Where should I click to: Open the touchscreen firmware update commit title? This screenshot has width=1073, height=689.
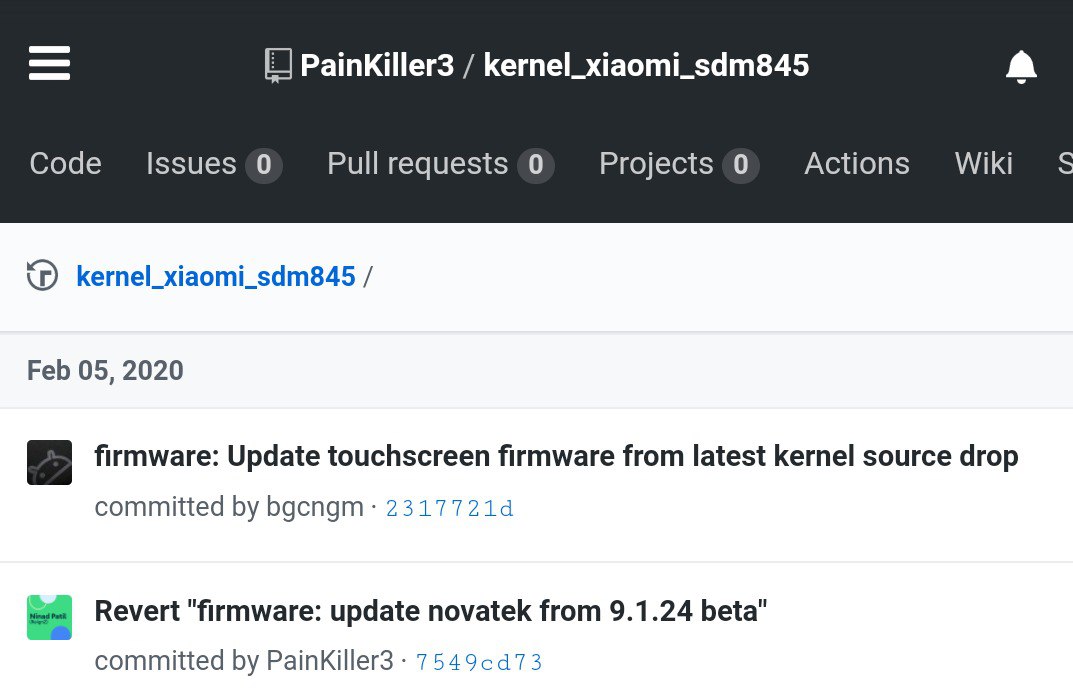pos(556,456)
